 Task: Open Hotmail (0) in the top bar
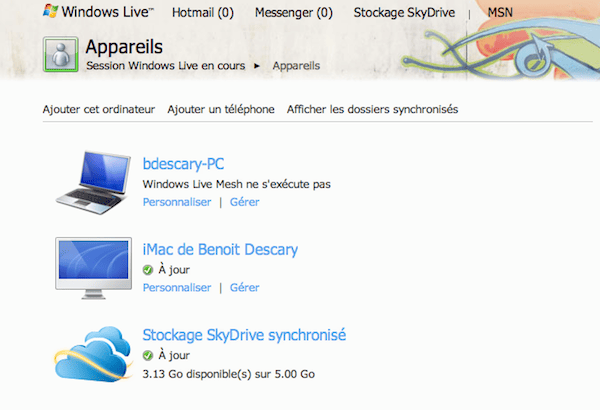203,14
